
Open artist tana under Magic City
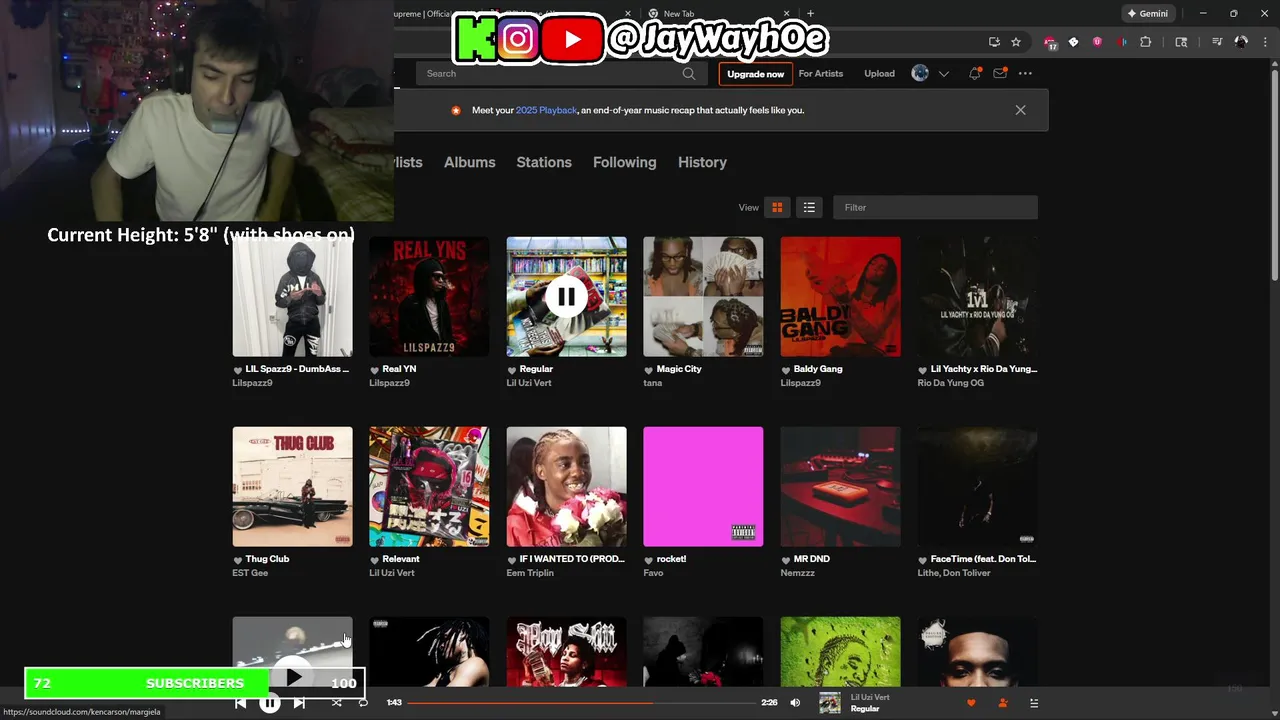[652, 383]
